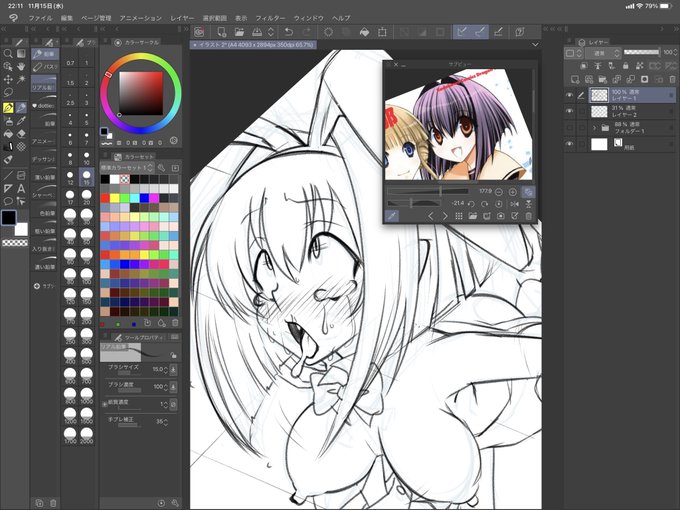Click the new raster layer icon in Layers panel
This screenshot has width=680, height=510.
click(x=575, y=79)
